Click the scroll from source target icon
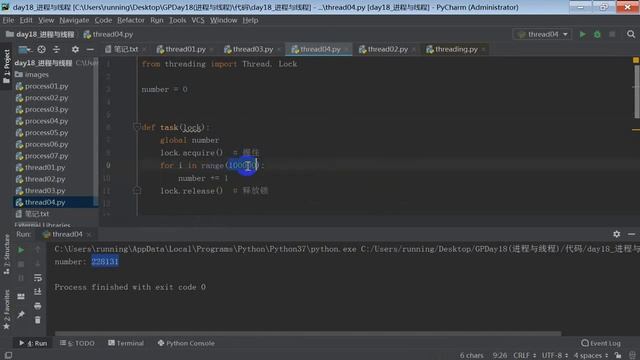Viewport: 640px width, 360px height. click(x=42, y=49)
